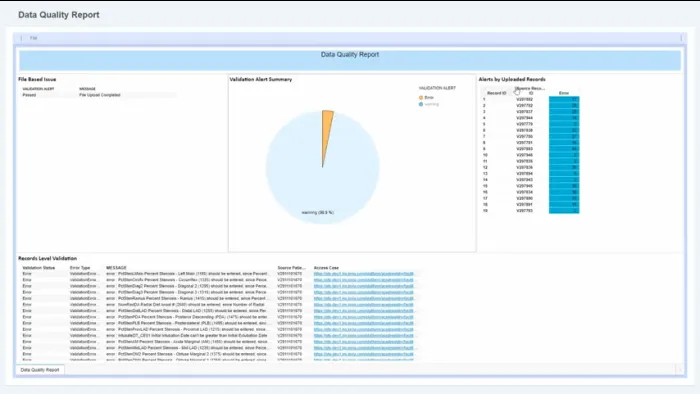This screenshot has height=394, width=700.
Task: Click the Record ID column header
Action: click(x=496, y=93)
